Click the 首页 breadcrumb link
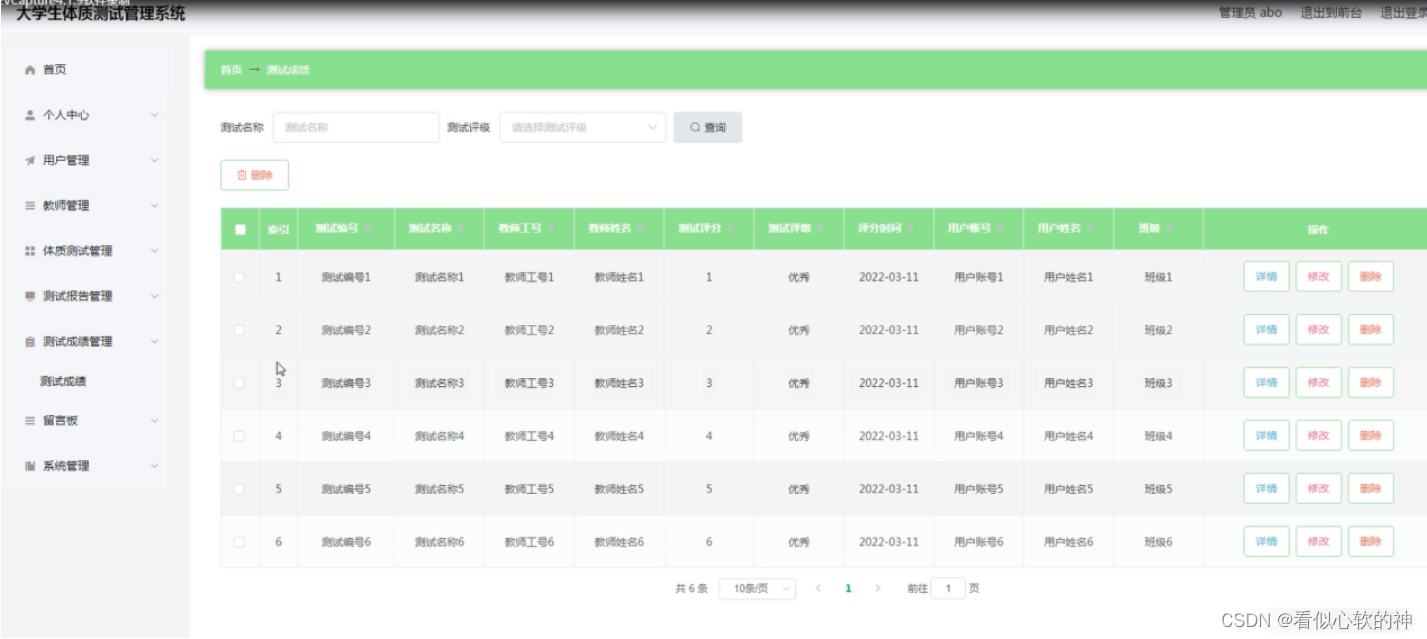 click(x=231, y=70)
